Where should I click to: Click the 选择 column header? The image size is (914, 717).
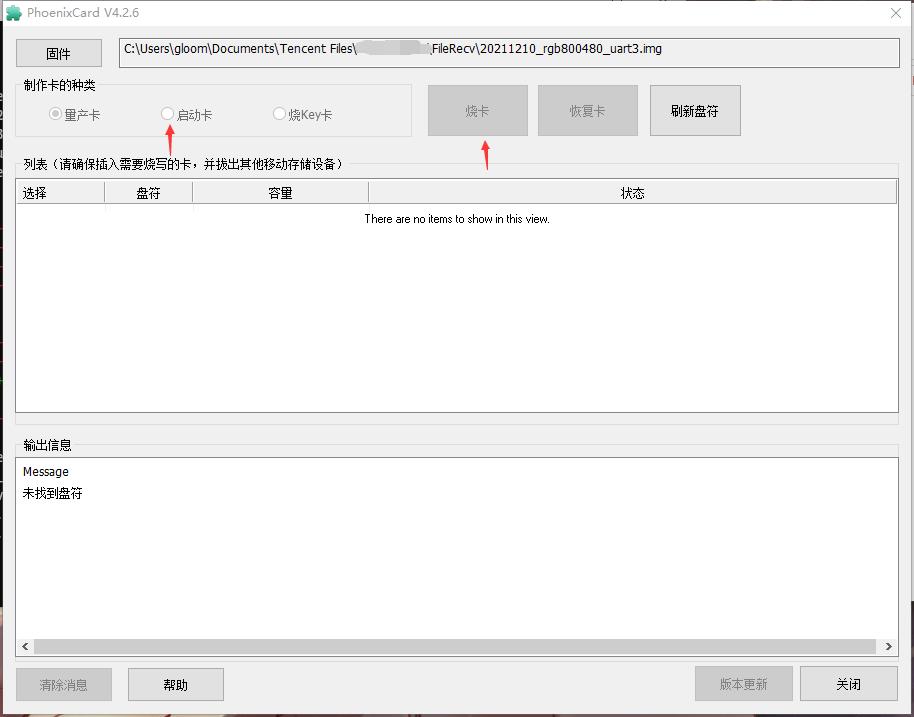[x=60, y=193]
